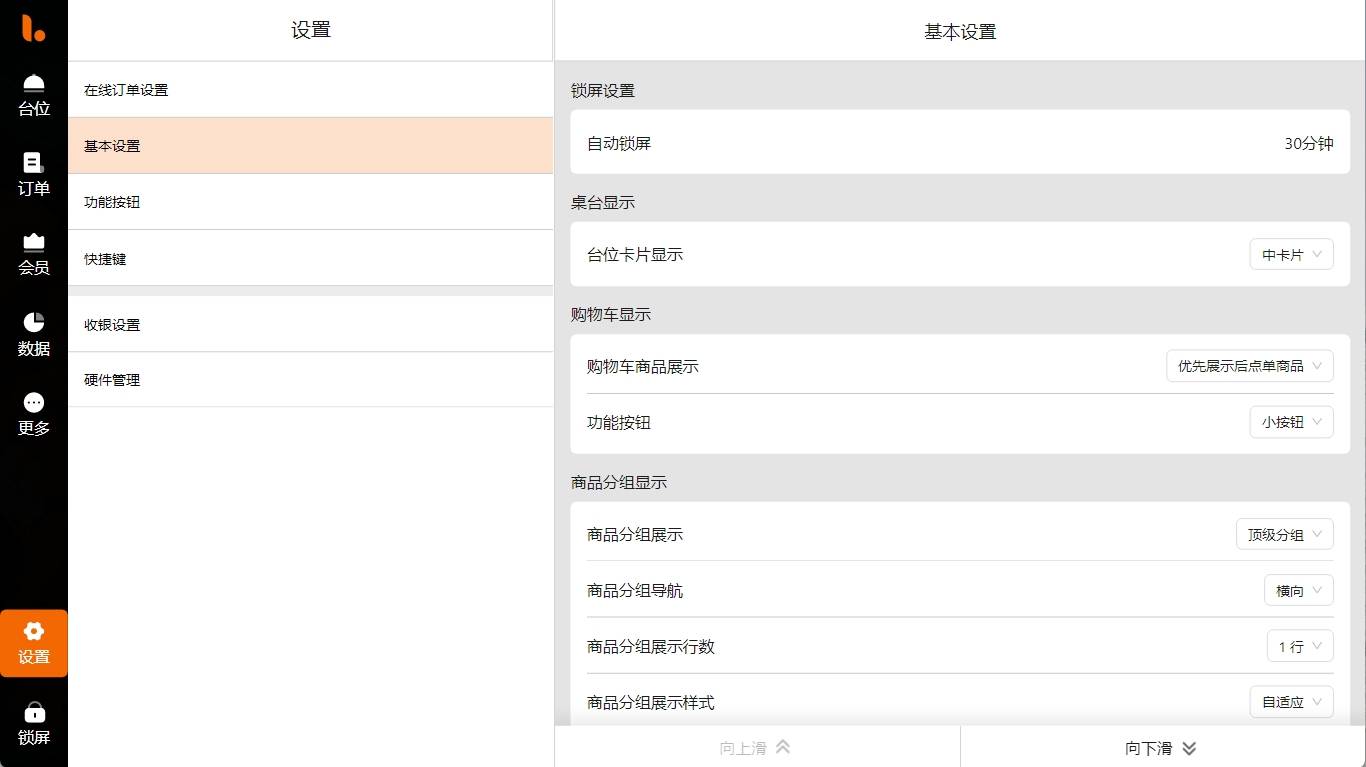Open the 商品分组导航 横向 dropdown
This screenshot has width=1366, height=767.
[x=1298, y=591]
